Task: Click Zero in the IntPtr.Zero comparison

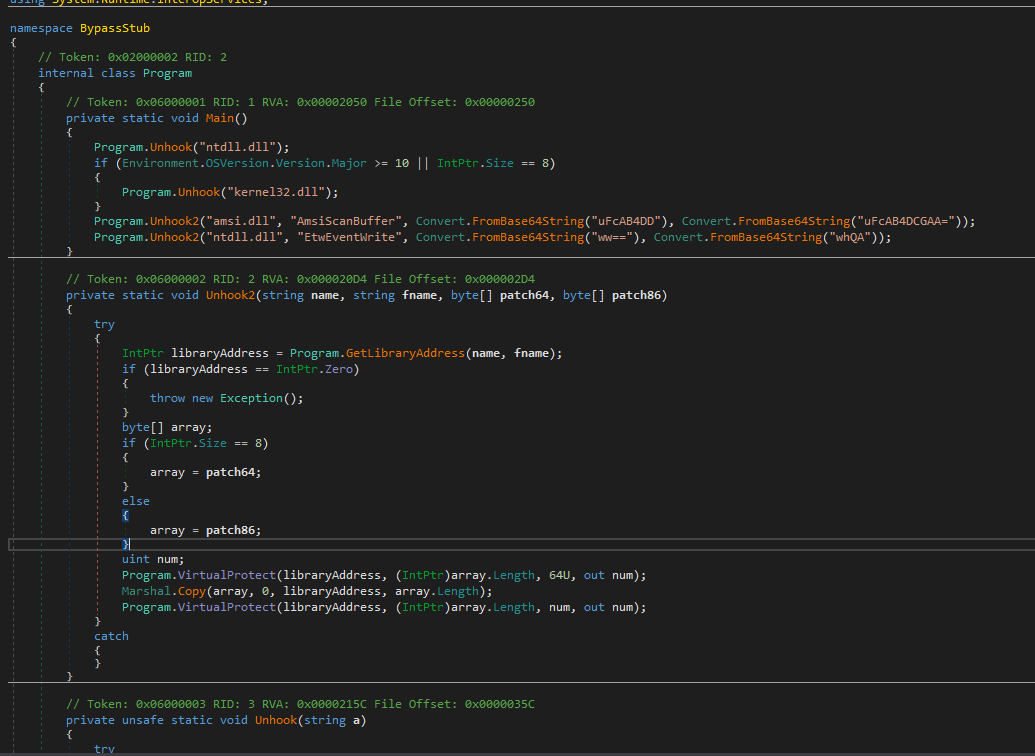Action: click(339, 369)
